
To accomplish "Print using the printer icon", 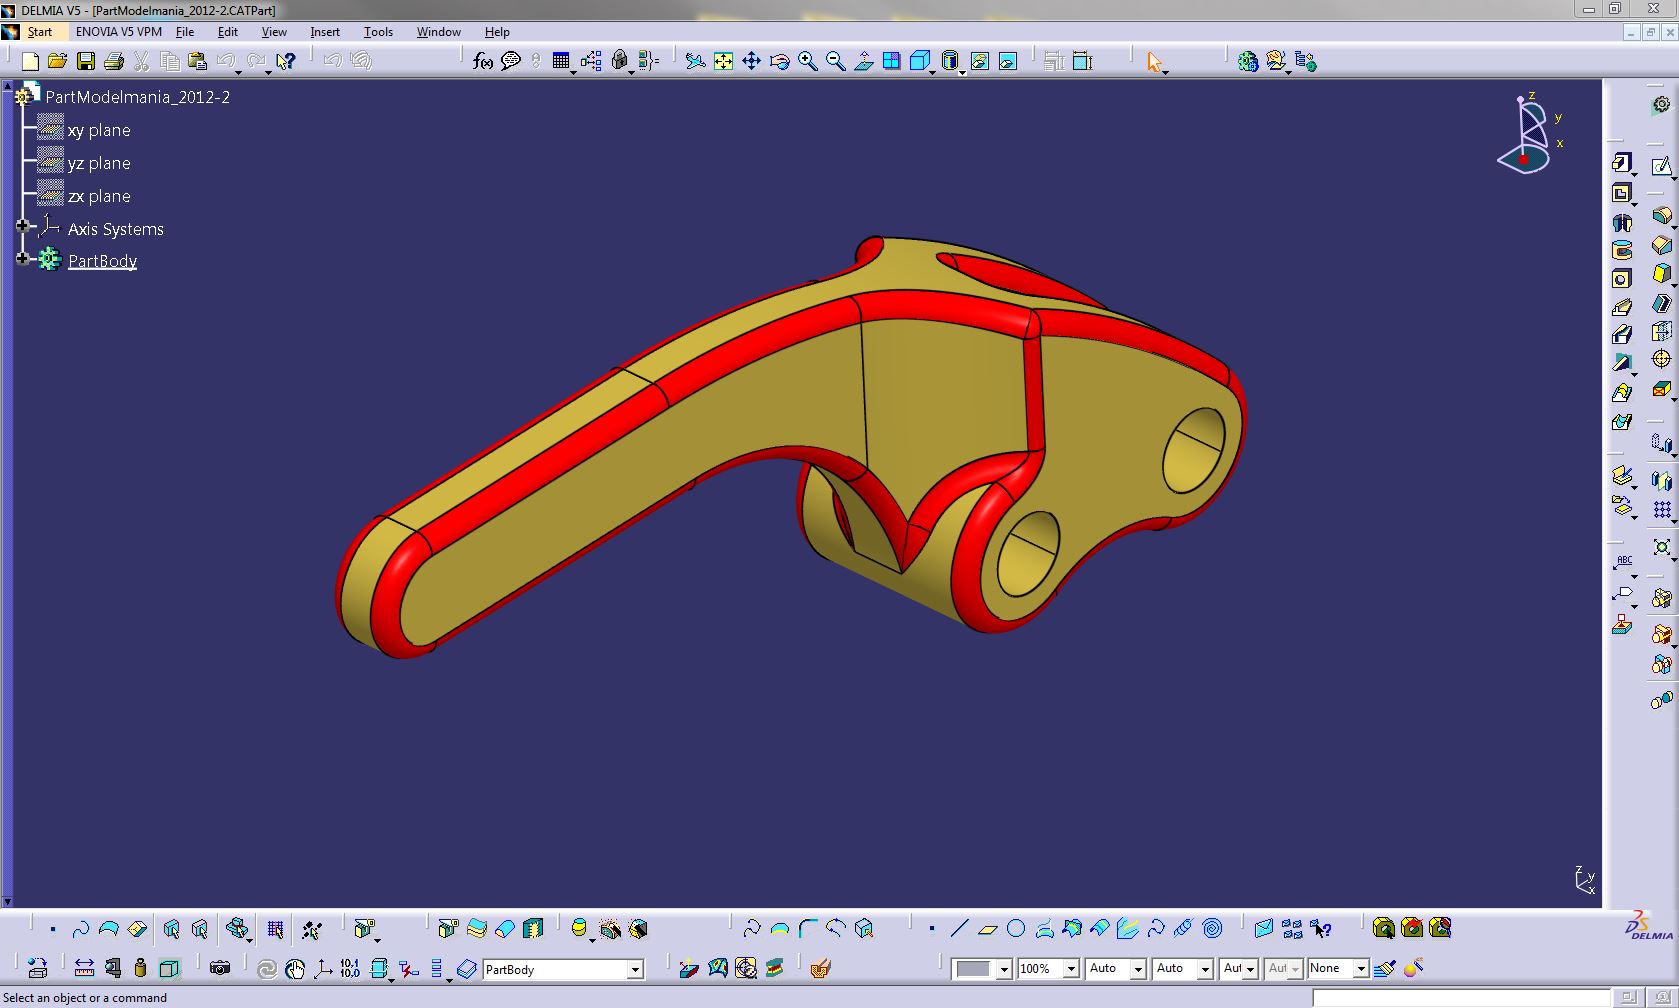I will (114, 61).
